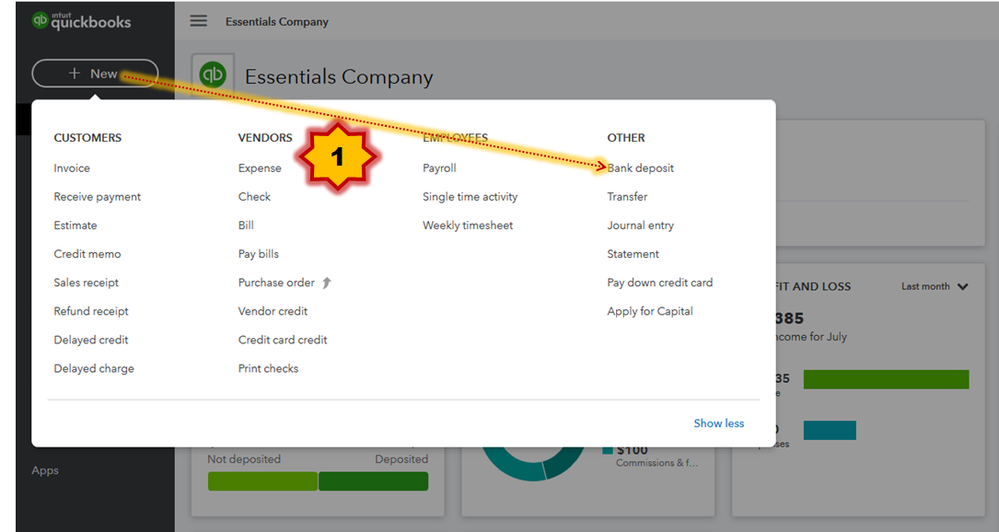The image size is (999, 532).
Task: Open the Last month period dropdown
Action: coord(935,287)
